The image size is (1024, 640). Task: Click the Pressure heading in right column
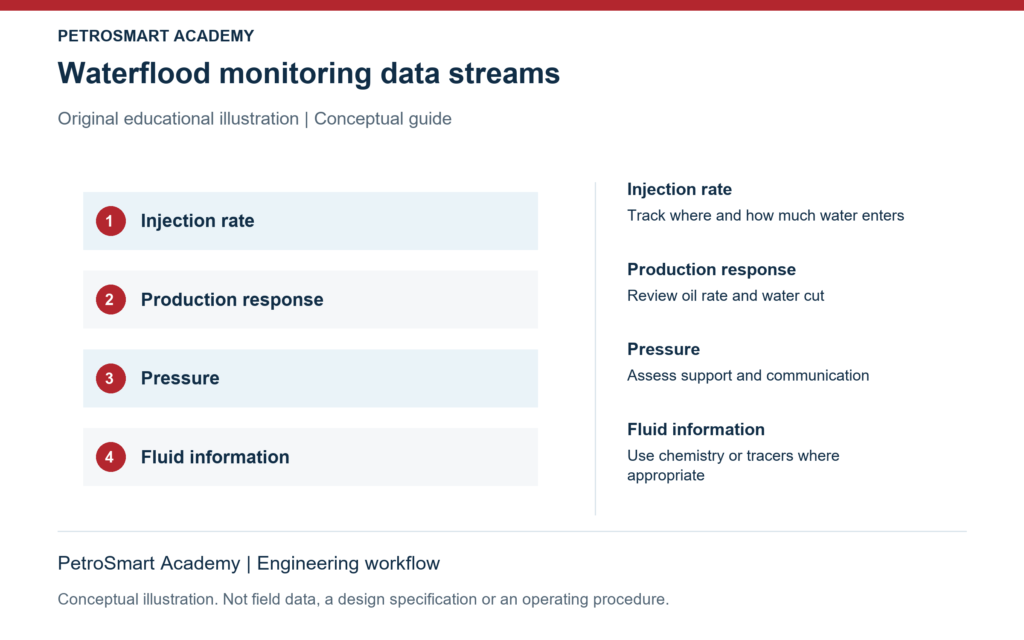664,349
